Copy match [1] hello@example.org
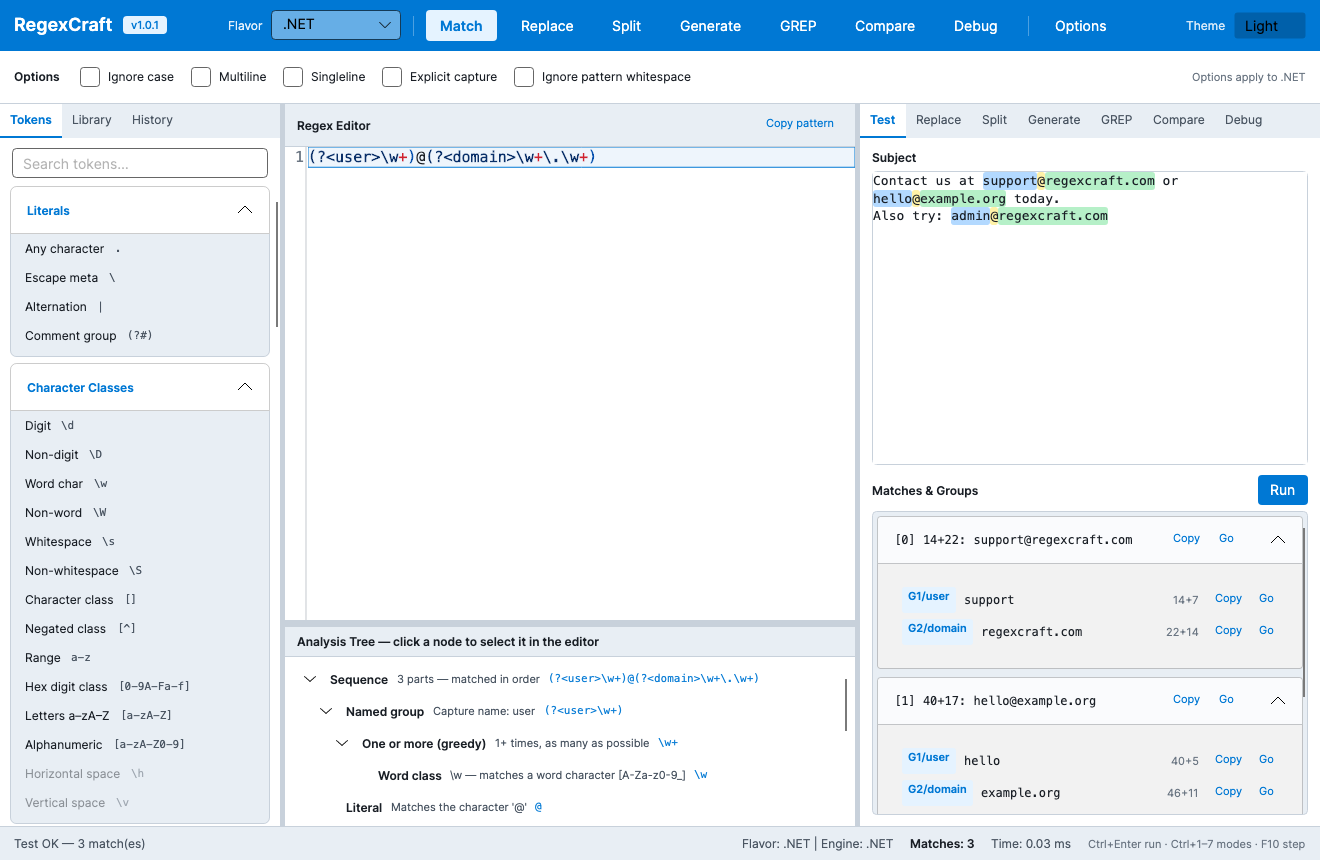1320x860 pixels. pyautogui.click(x=1186, y=699)
